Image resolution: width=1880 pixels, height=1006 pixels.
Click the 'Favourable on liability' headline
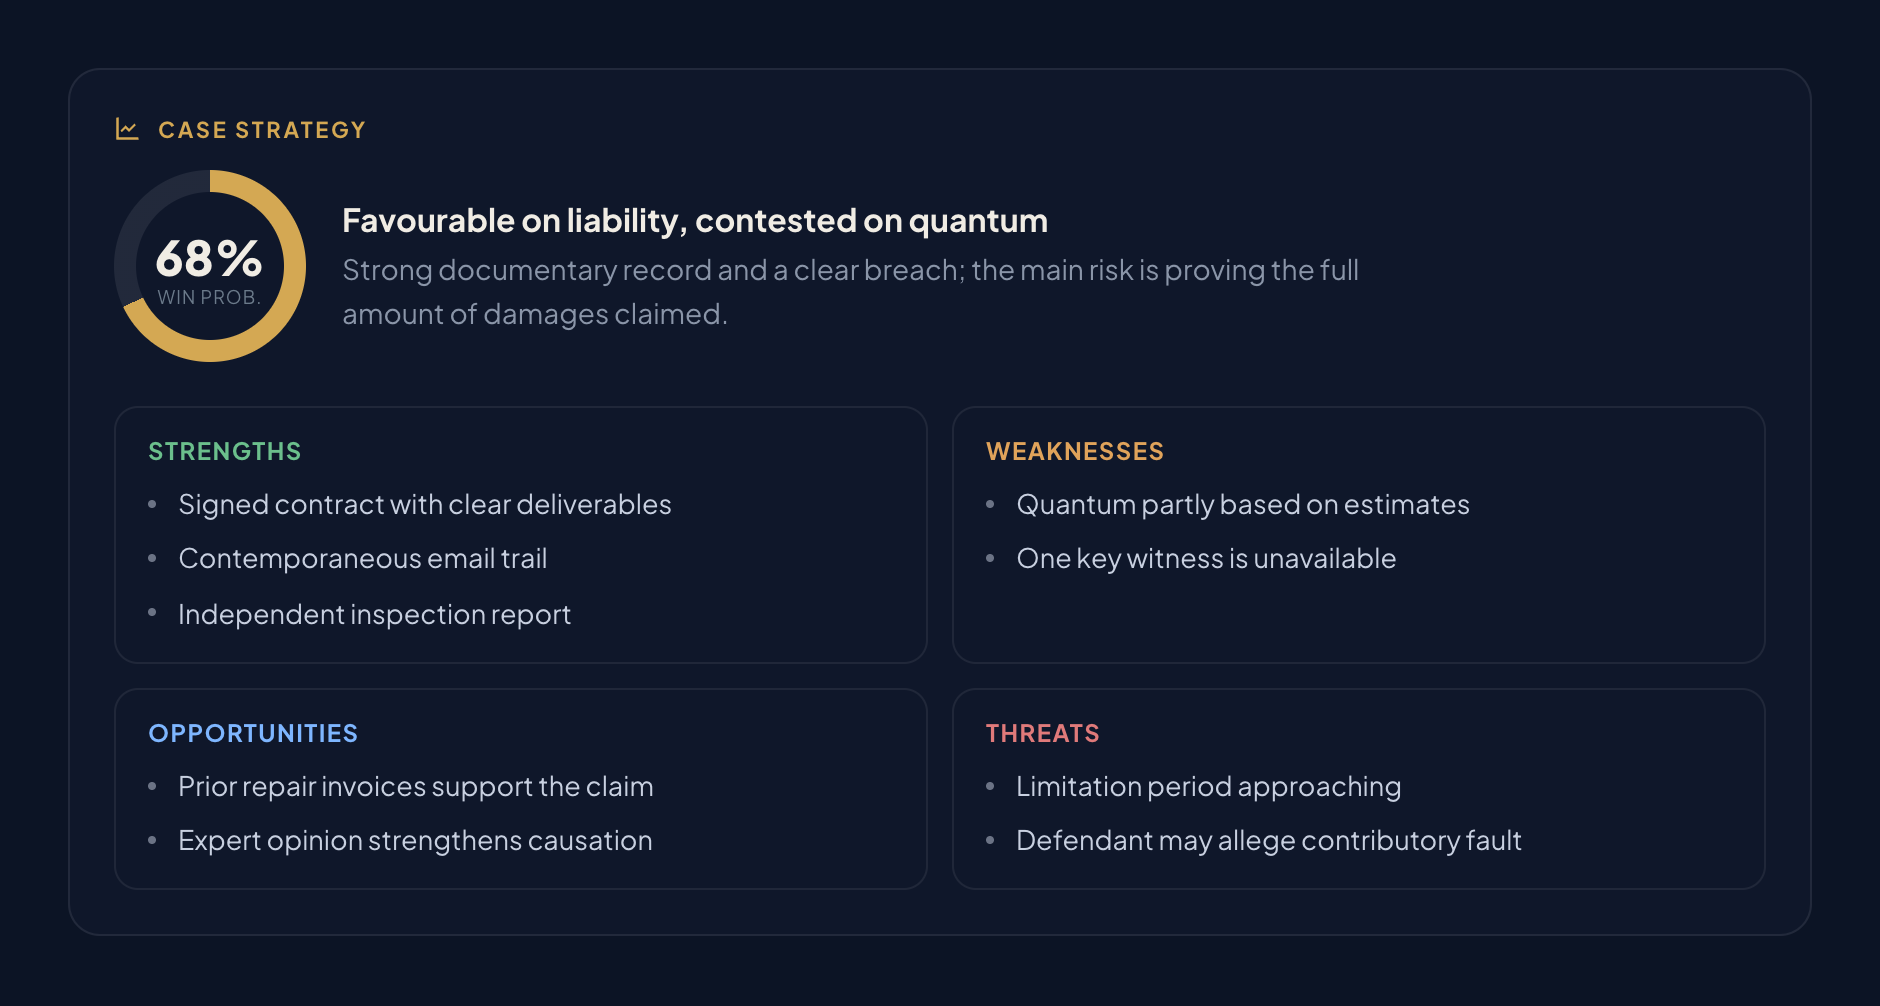tap(695, 221)
